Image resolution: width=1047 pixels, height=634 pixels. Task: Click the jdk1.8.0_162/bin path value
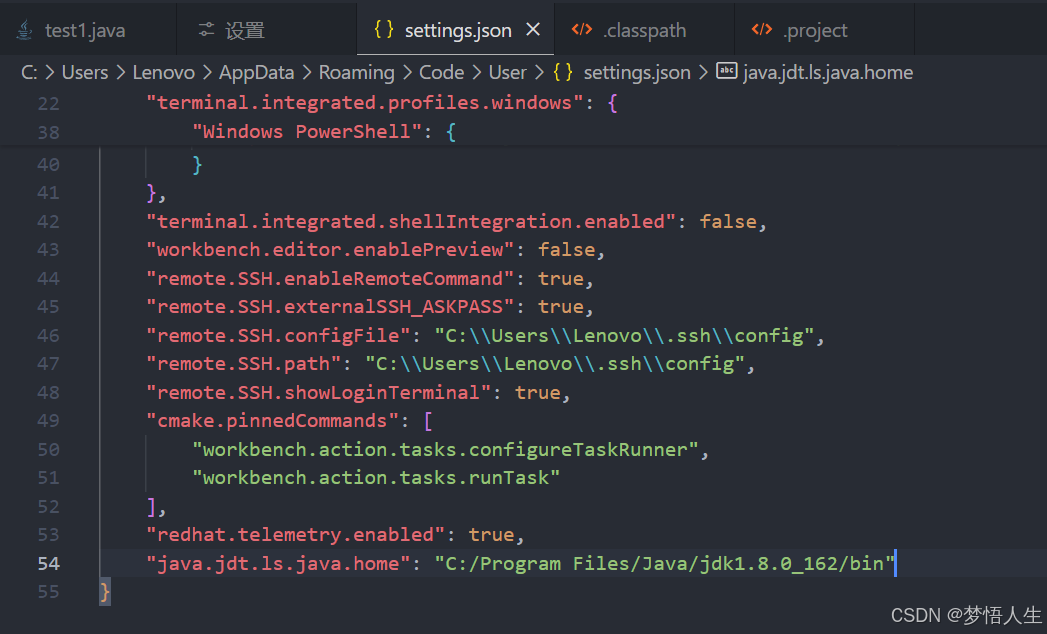(x=664, y=564)
